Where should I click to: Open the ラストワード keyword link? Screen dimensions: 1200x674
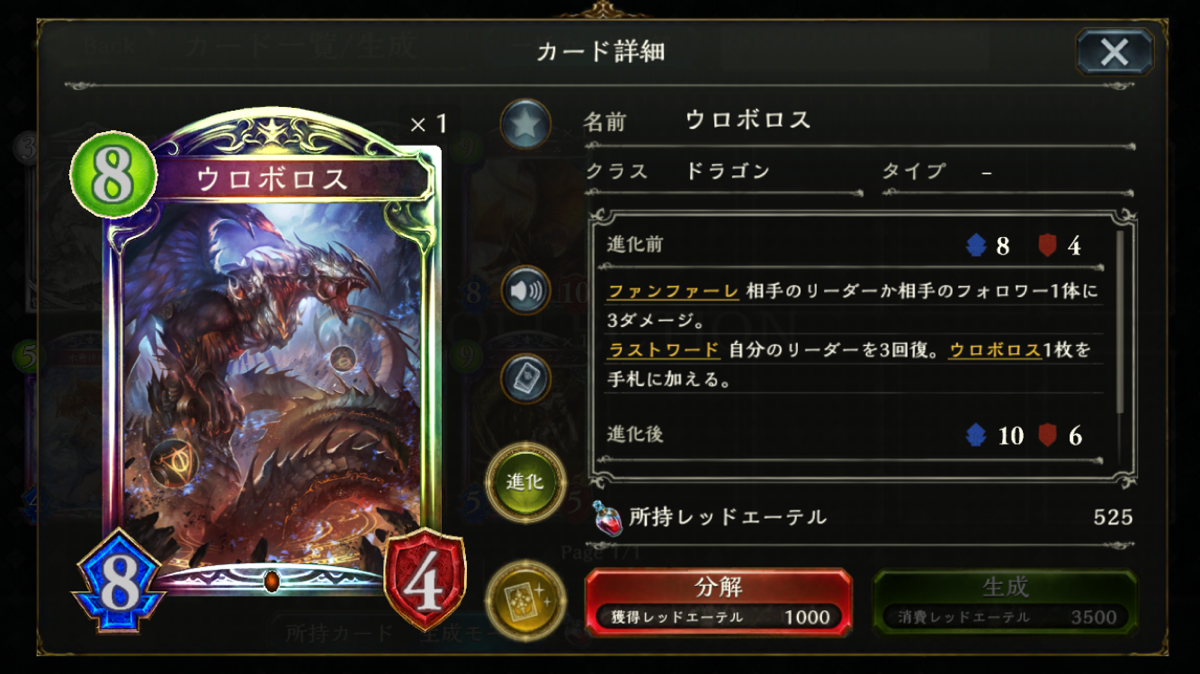pos(663,350)
